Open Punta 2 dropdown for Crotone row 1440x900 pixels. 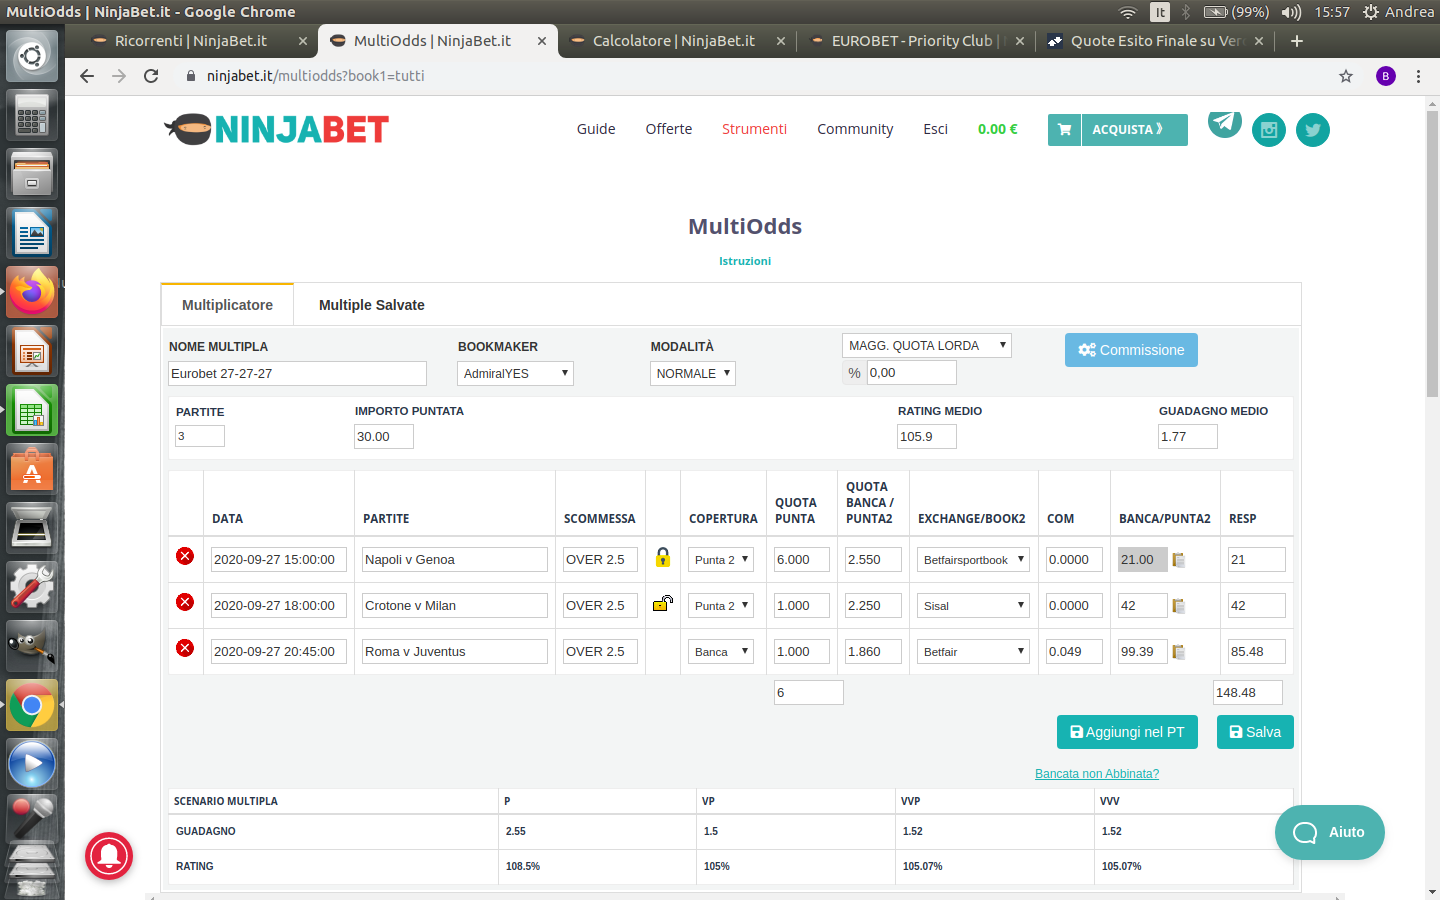coord(720,606)
